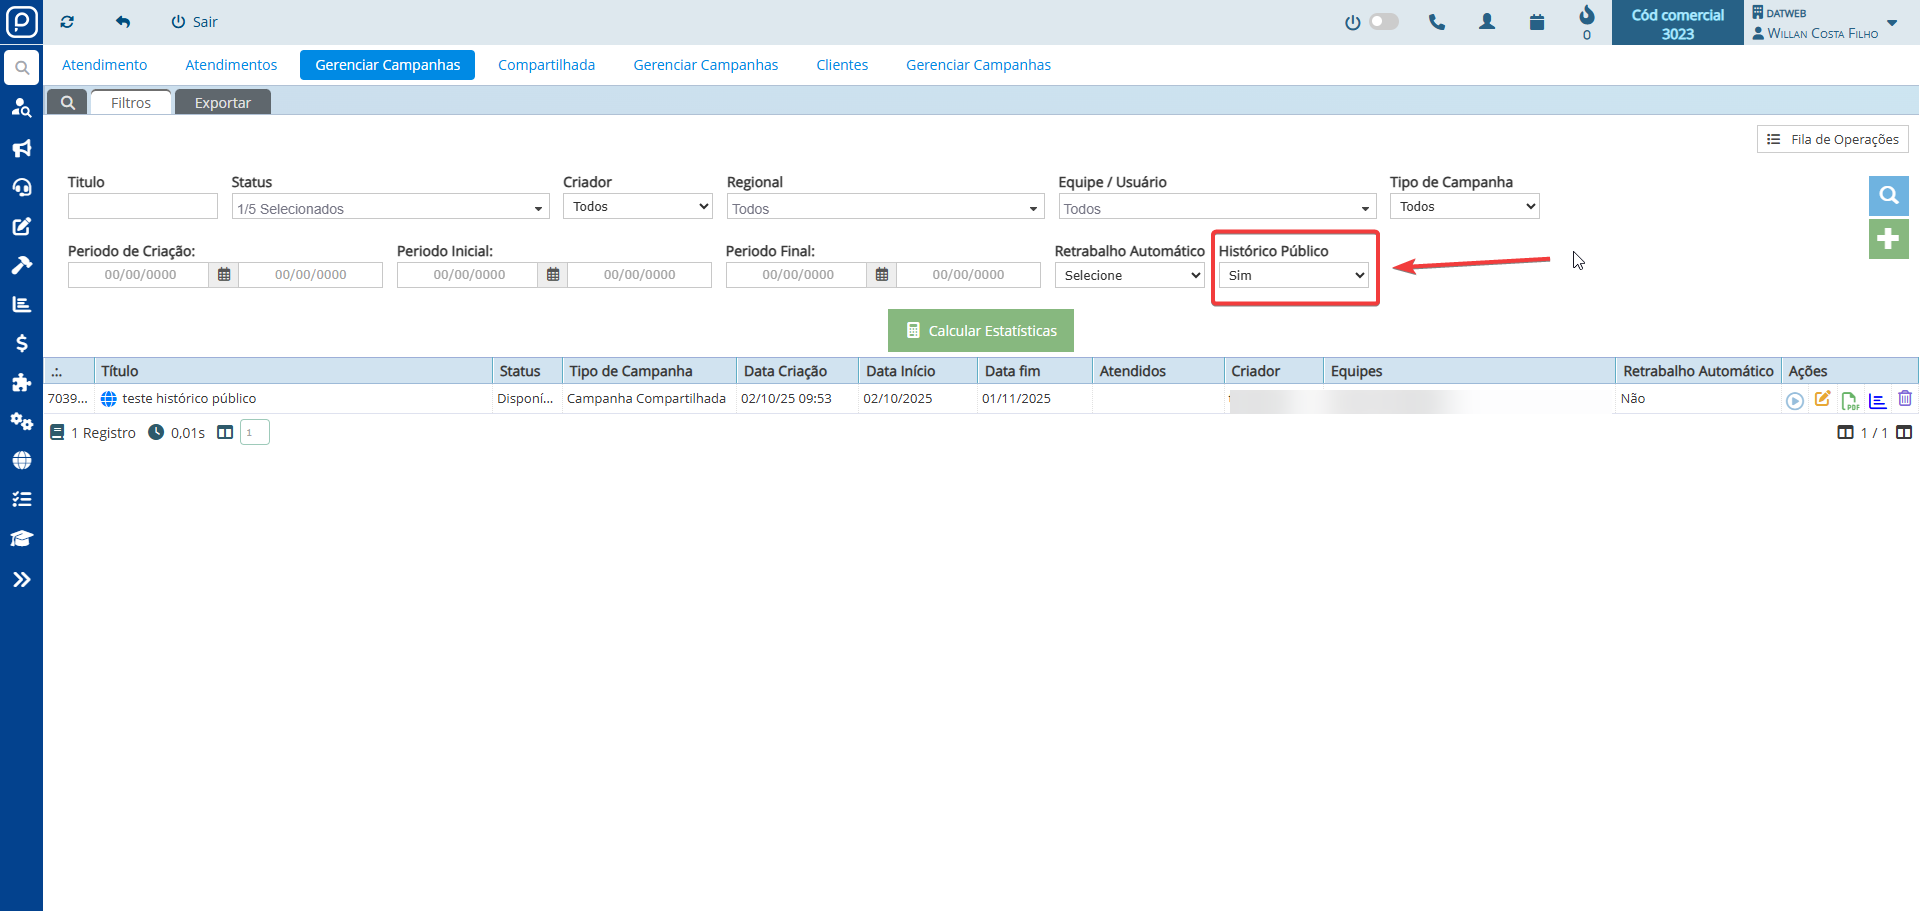Switch to the Compartilhada tab
This screenshot has height=911, width=1920.
pos(546,65)
